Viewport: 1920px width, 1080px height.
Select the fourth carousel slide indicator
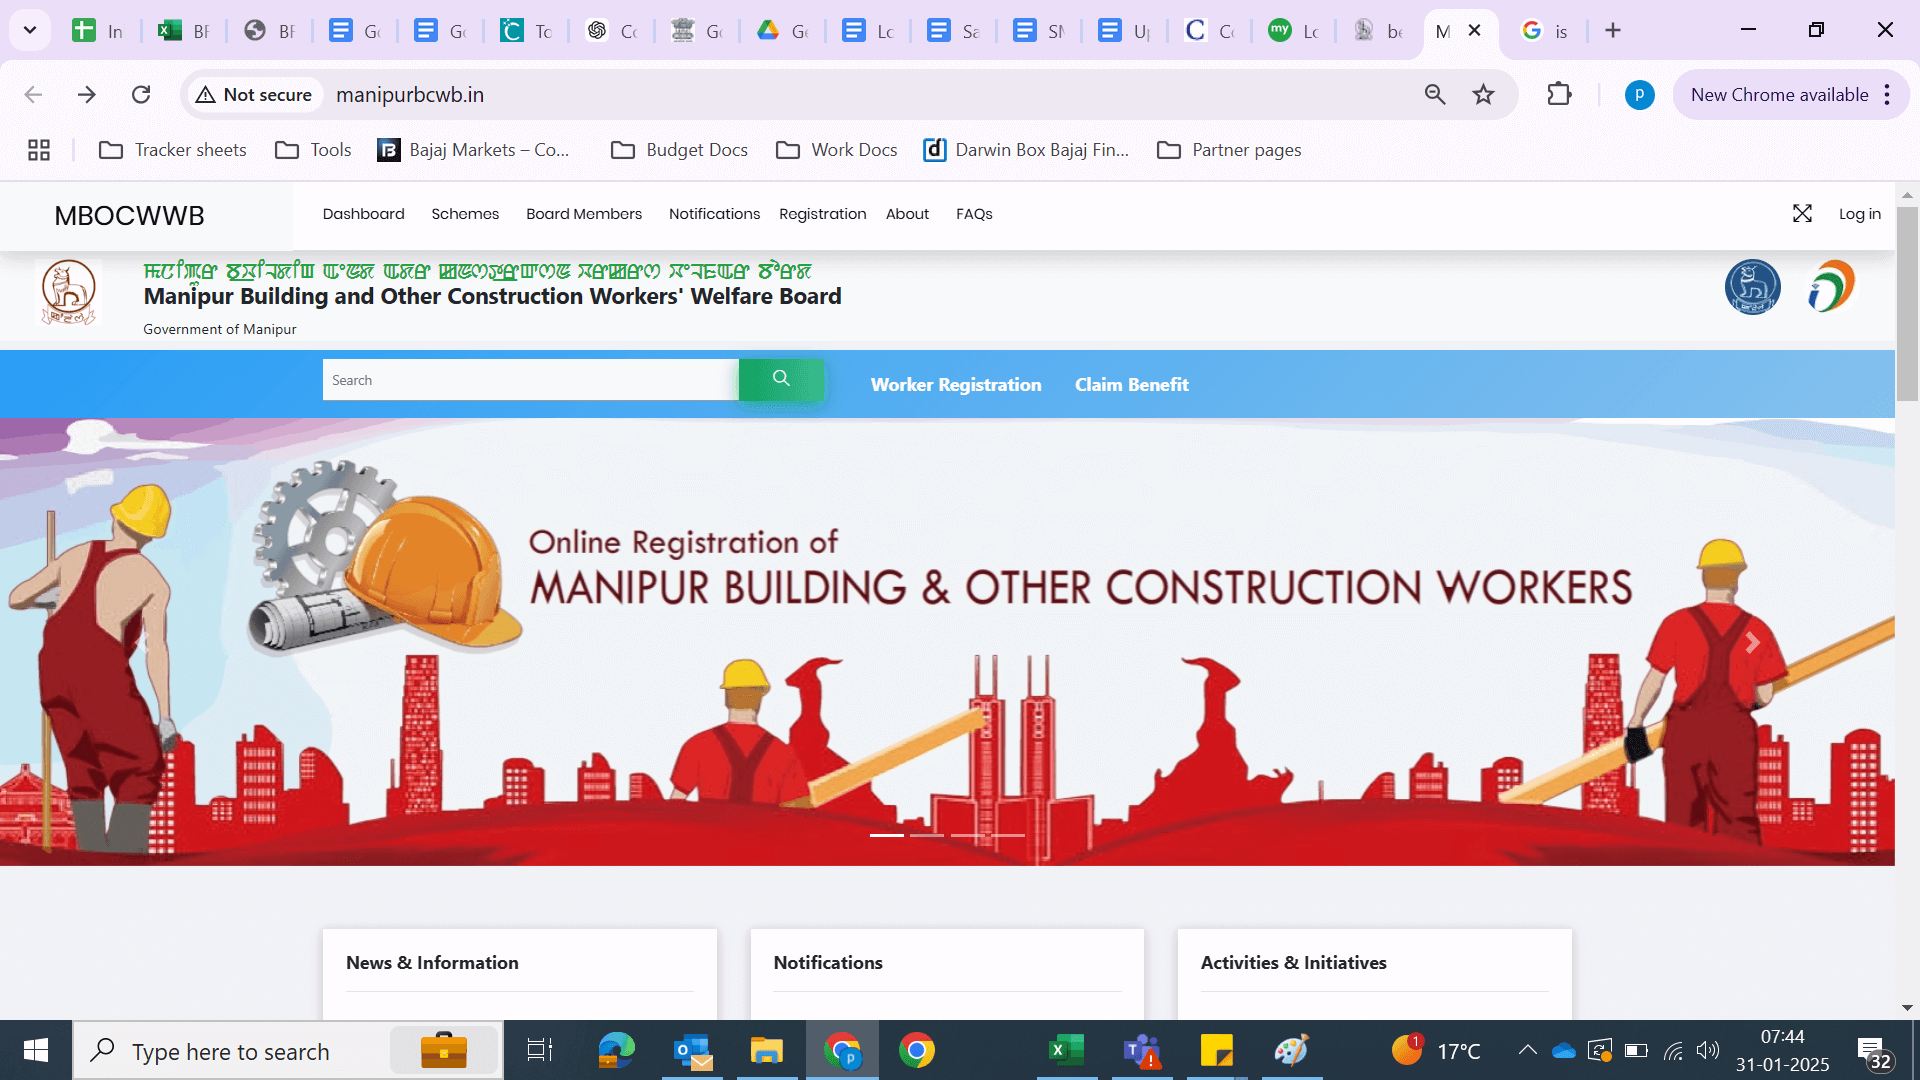click(x=1008, y=835)
